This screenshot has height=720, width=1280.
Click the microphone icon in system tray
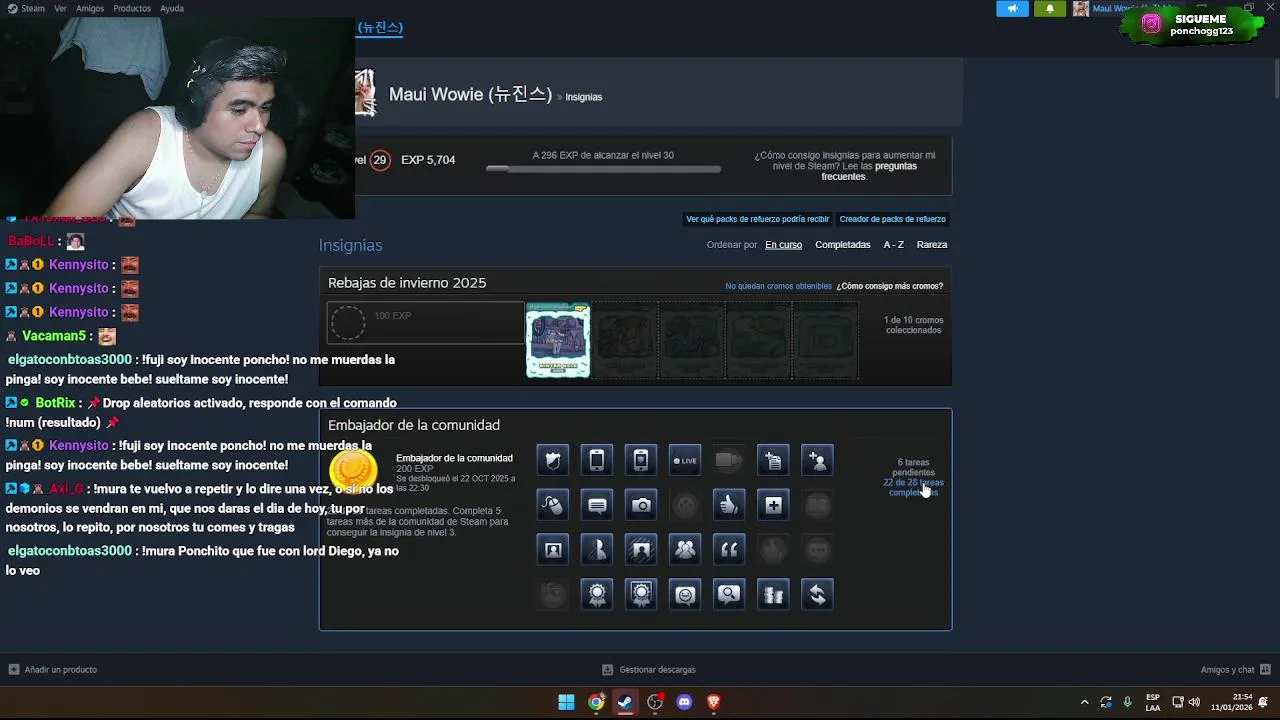[x=1128, y=702]
